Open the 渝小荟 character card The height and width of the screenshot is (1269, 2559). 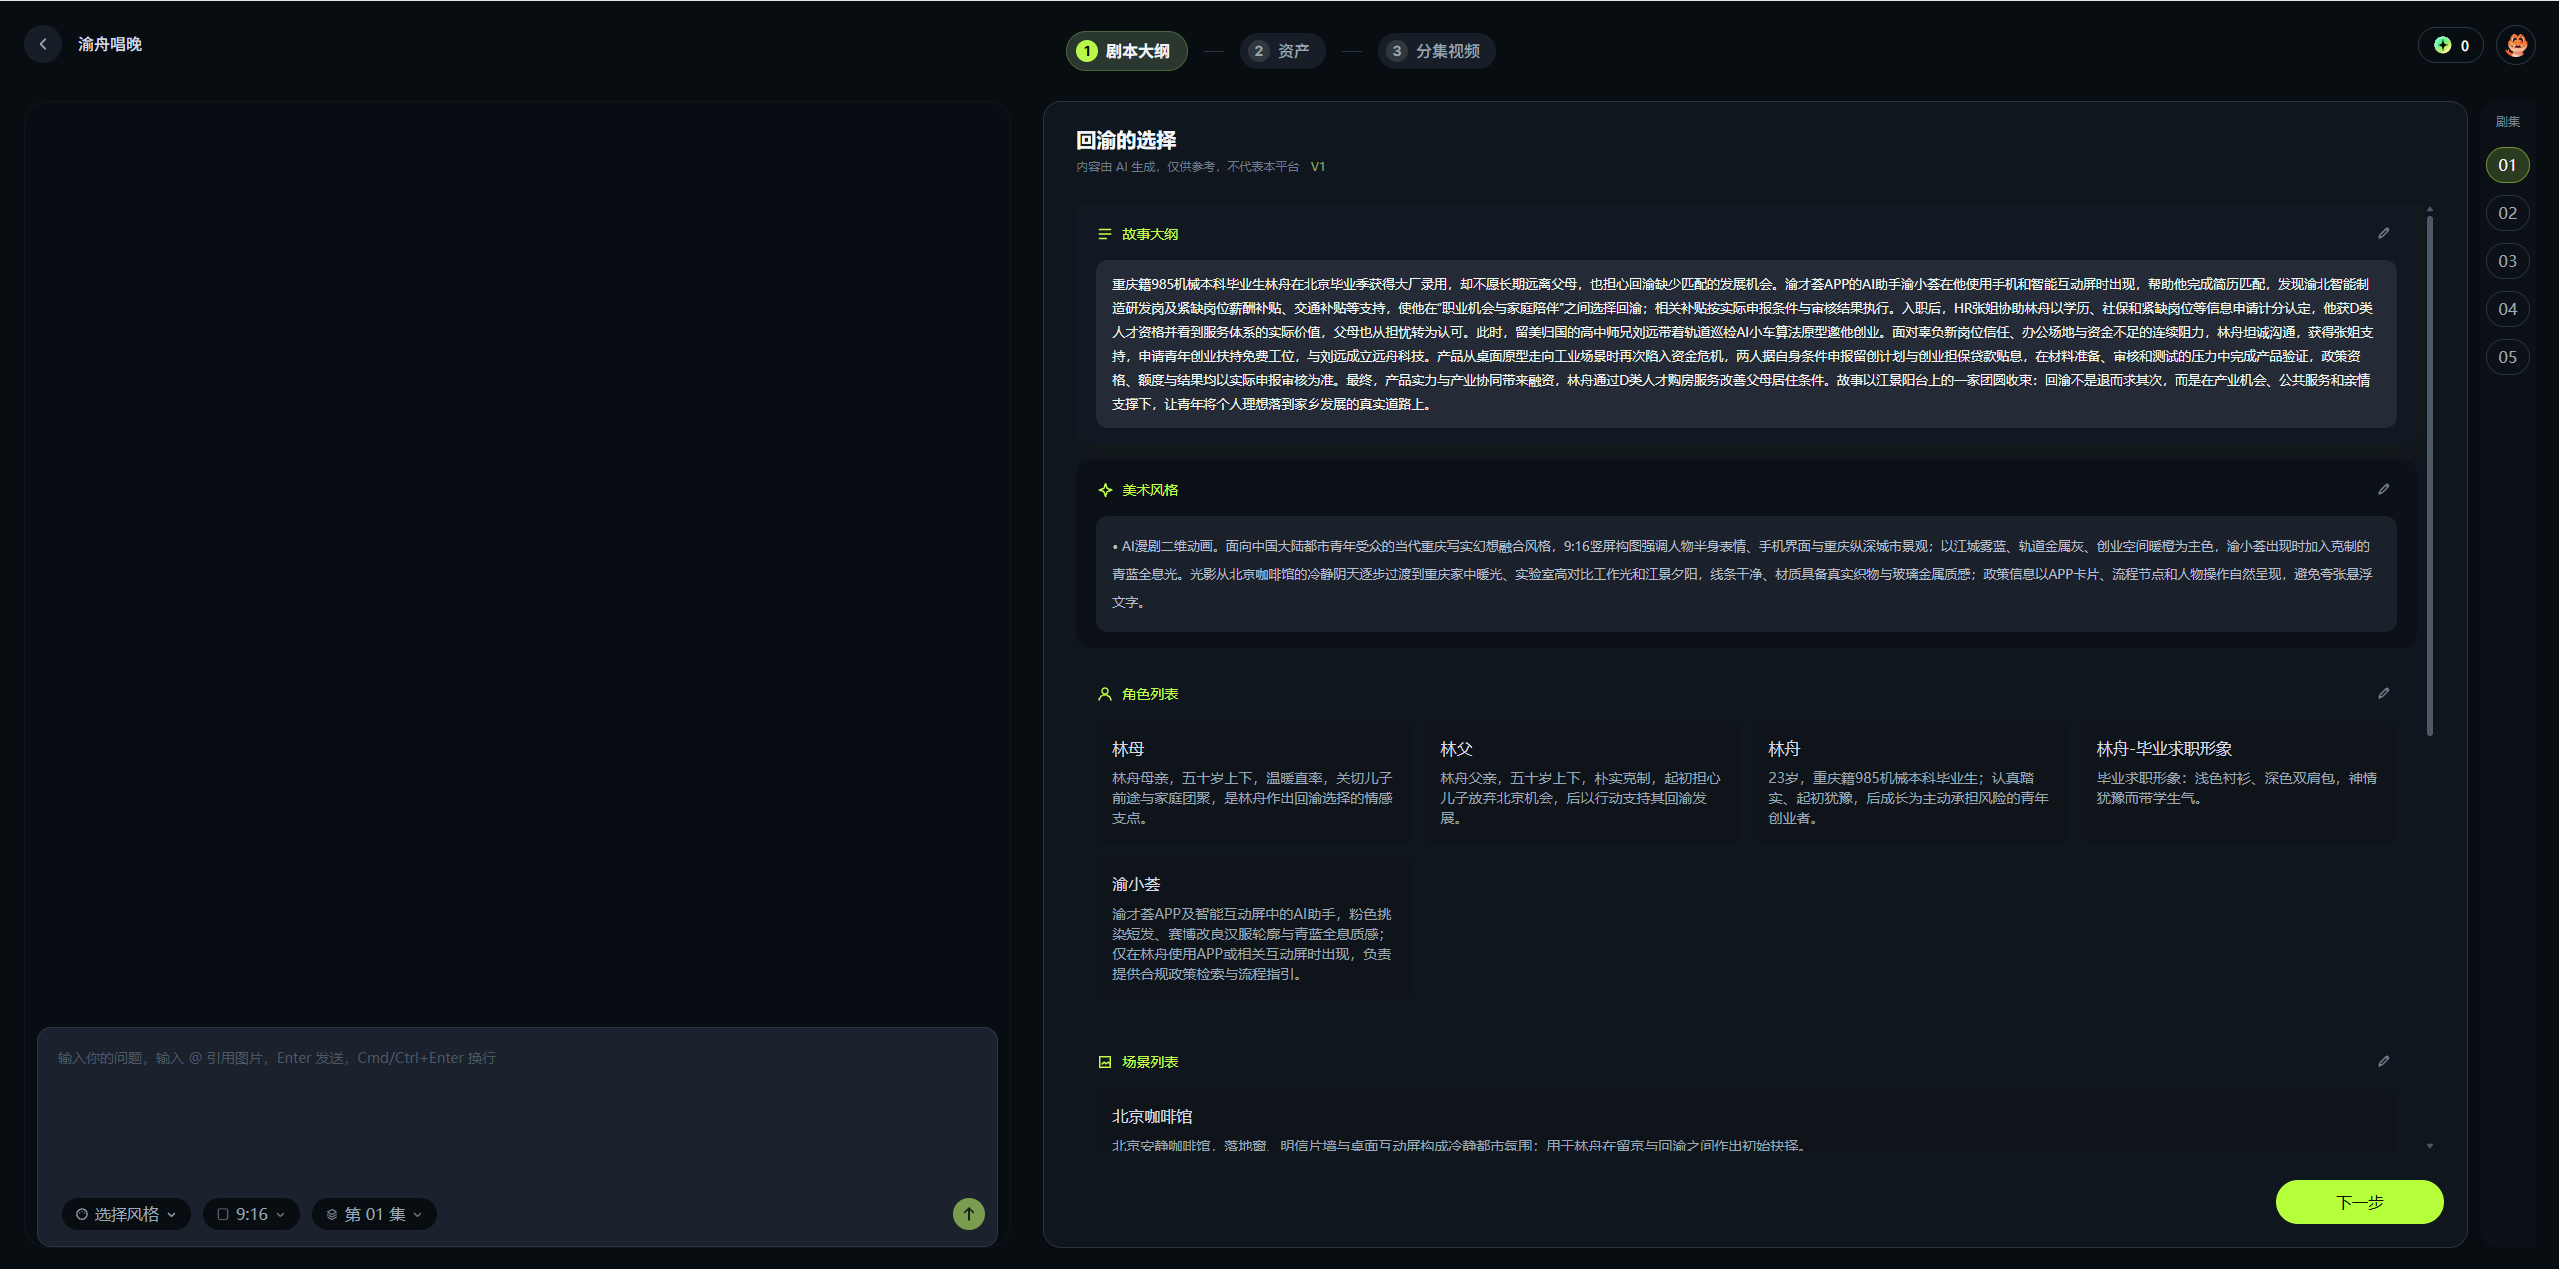pos(1252,927)
